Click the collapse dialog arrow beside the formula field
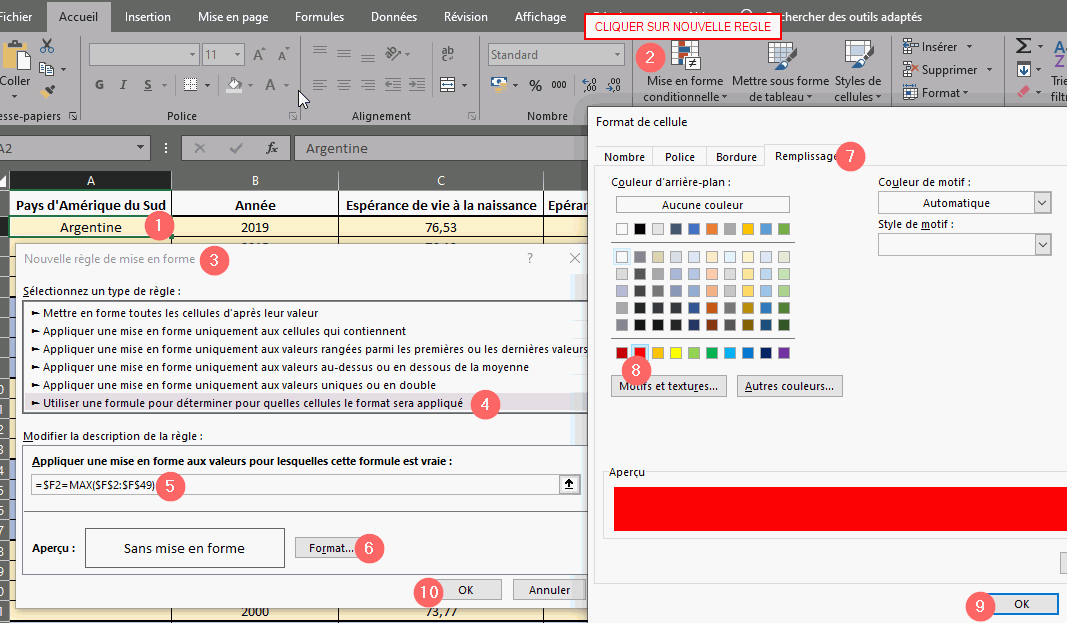The width and height of the screenshot is (1067, 623). click(569, 484)
